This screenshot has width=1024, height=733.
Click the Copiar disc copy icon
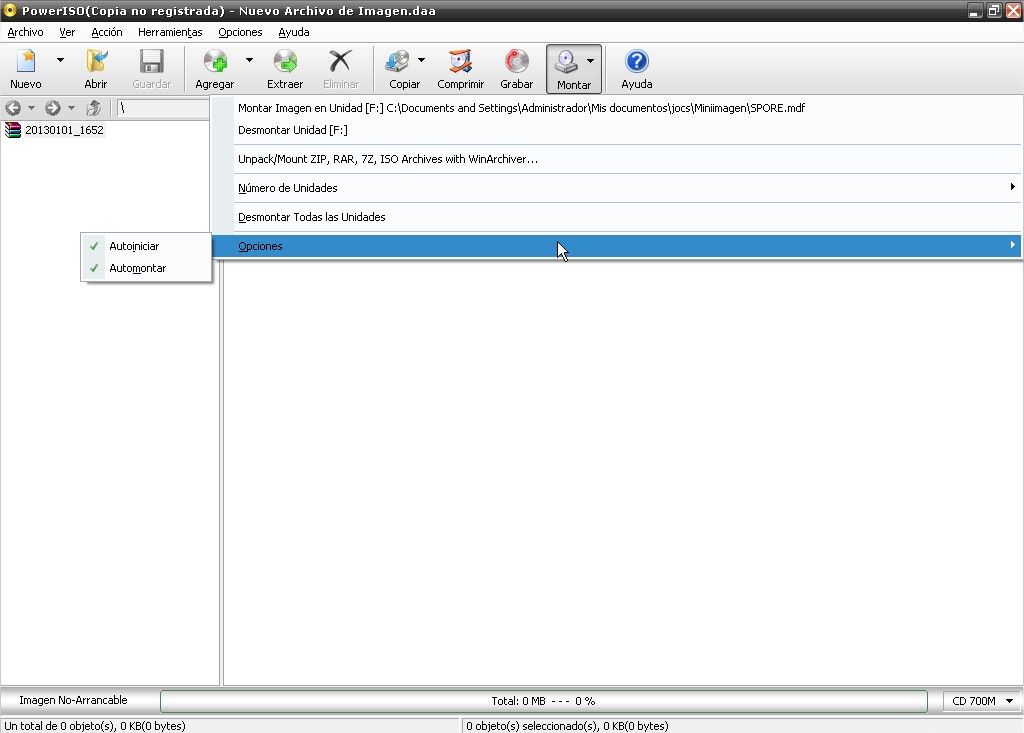[x=398, y=62]
